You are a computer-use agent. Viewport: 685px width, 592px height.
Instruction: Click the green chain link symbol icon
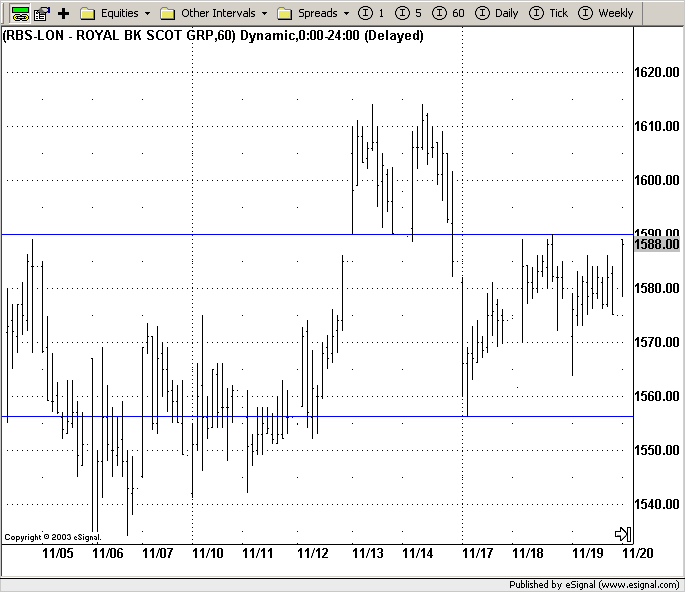click(x=20, y=14)
